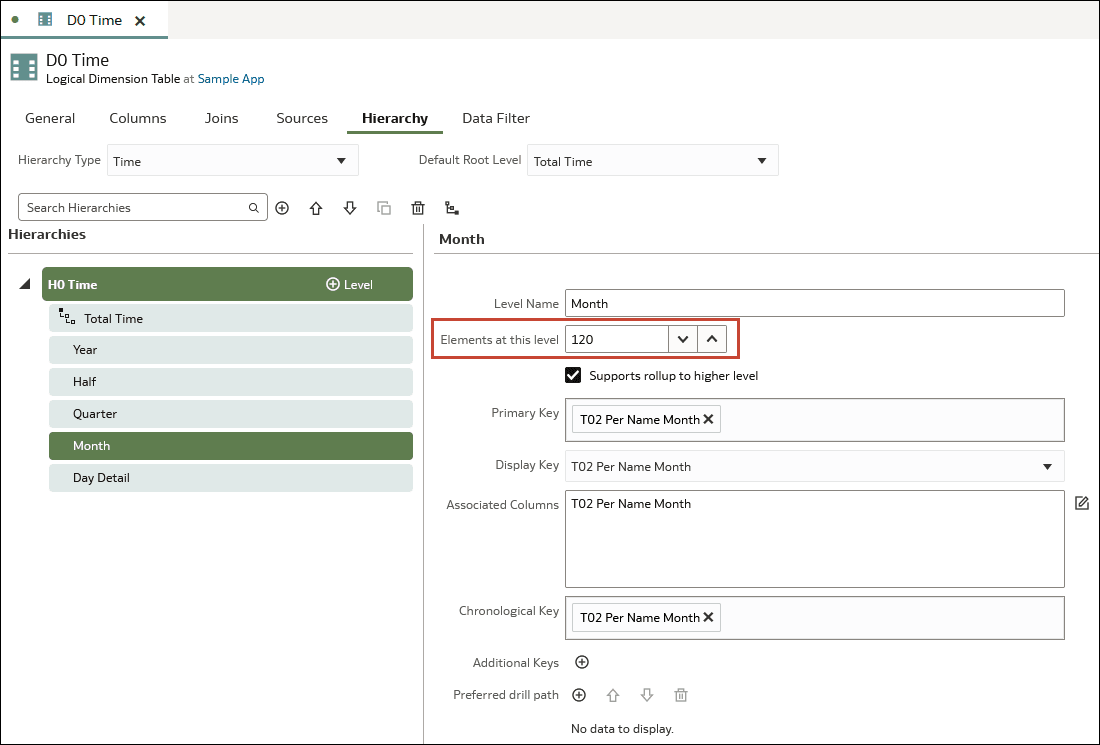Open the Data Filter tab
The height and width of the screenshot is (745, 1100).
click(x=495, y=118)
